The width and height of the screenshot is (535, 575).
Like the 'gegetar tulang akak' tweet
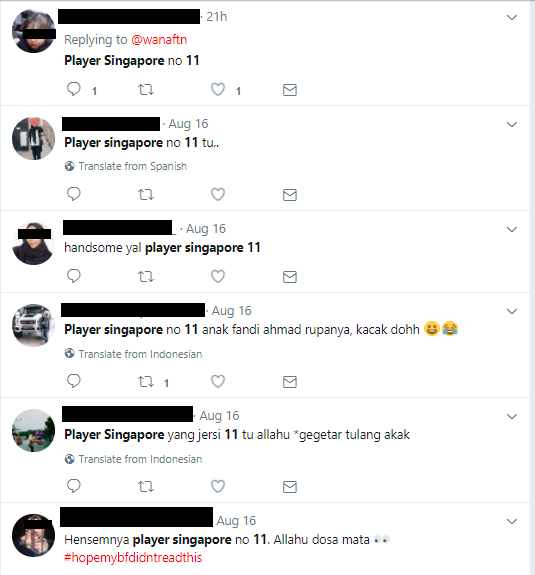tap(218, 486)
